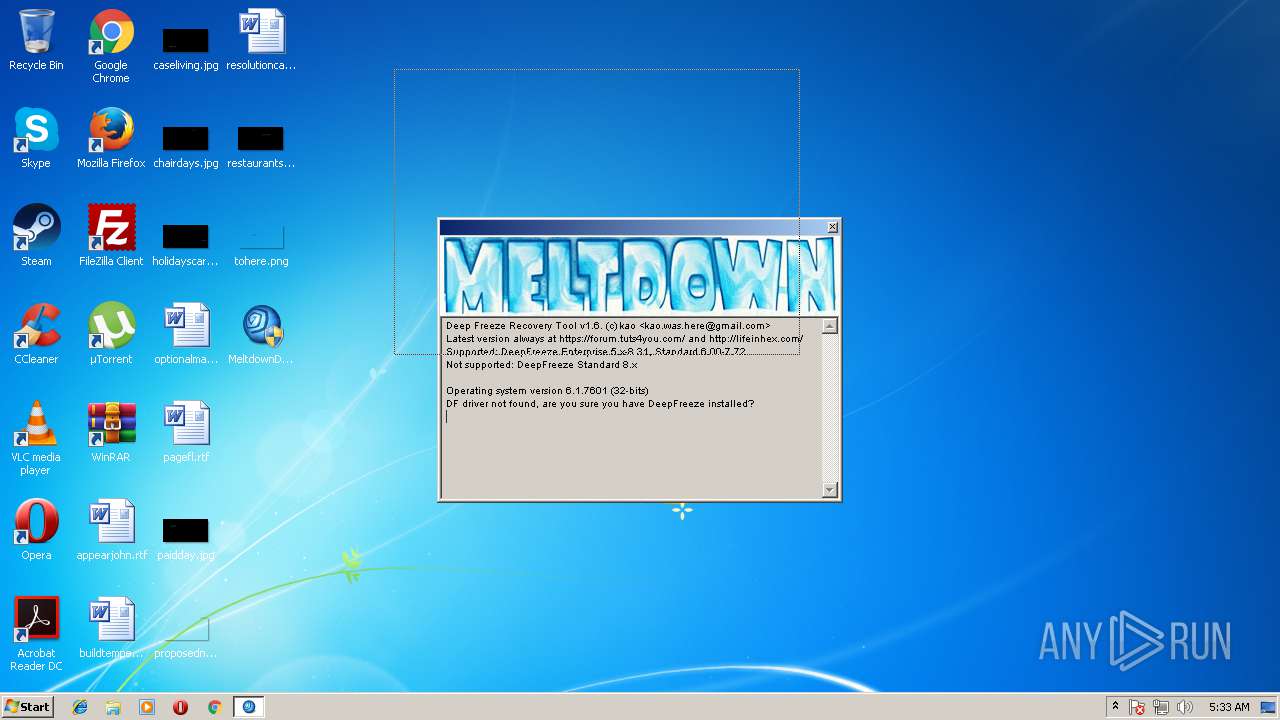The height and width of the screenshot is (720, 1280).
Task: Click the 'Operating system version 6.1.7601' line
Action: pos(547,391)
